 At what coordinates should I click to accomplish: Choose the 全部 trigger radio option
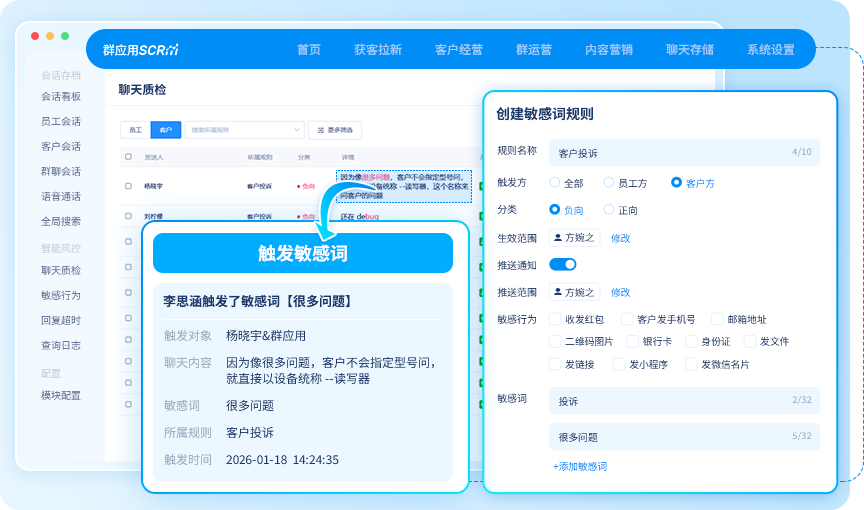(x=555, y=182)
